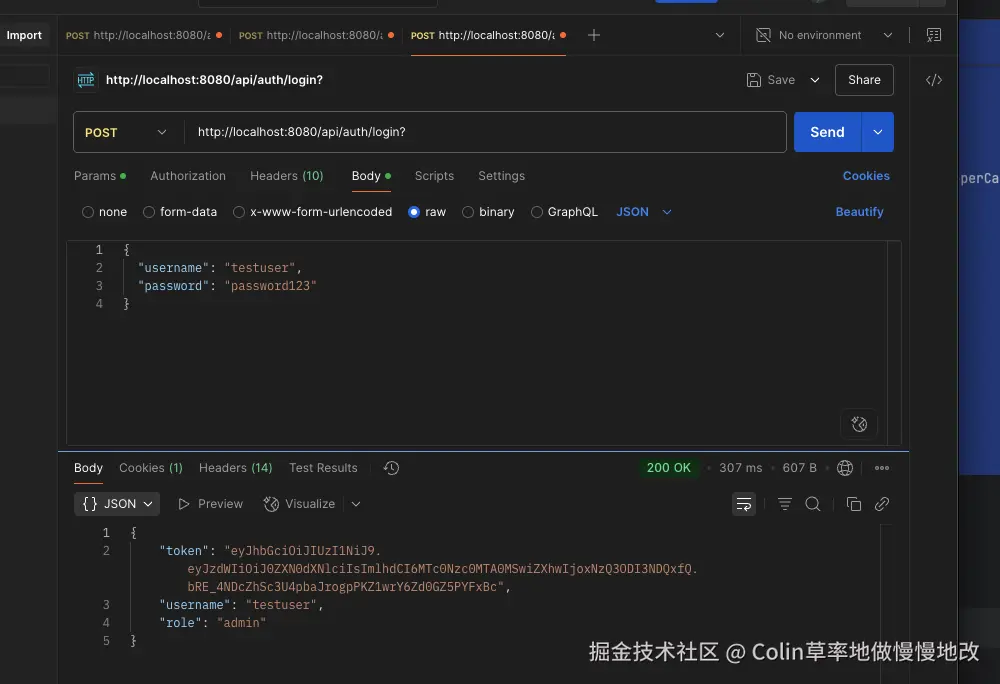The height and width of the screenshot is (684, 1000).
Task: Open the Test Results tab
Action: 323,468
